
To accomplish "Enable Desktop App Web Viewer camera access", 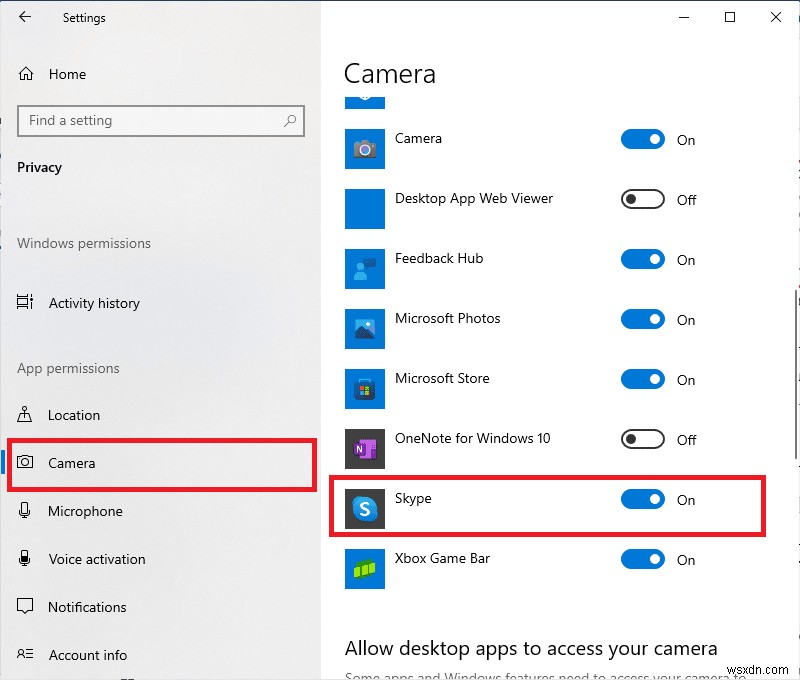I will pos(642,199).
